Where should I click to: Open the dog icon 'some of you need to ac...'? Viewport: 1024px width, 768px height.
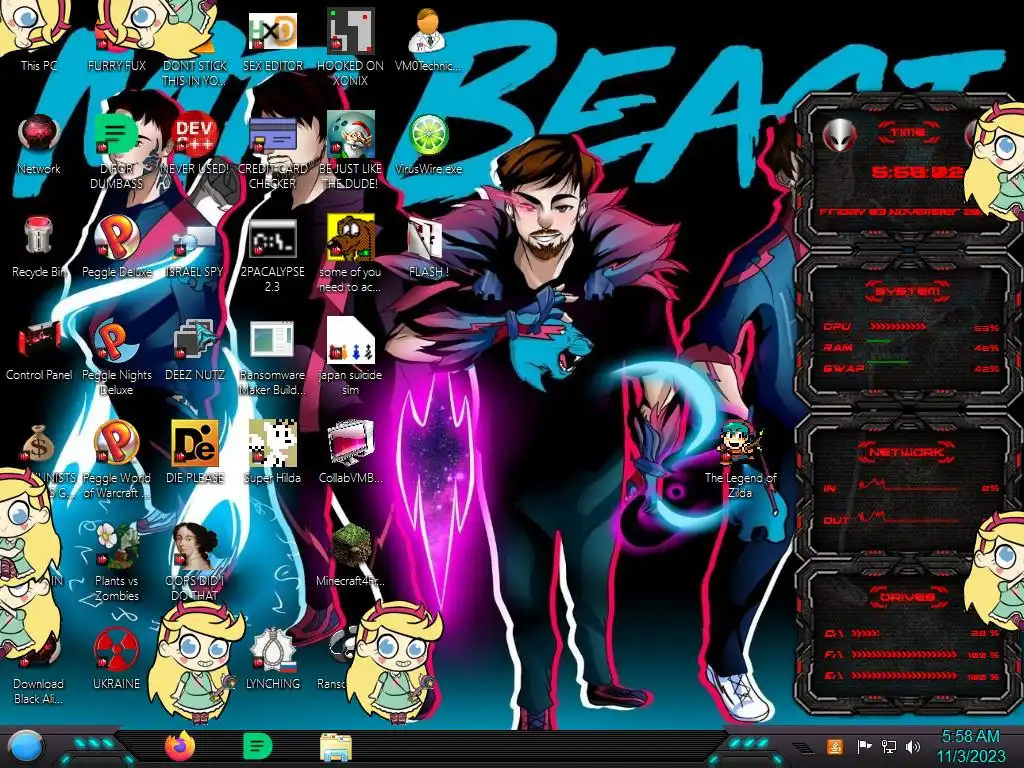click(350, 255)
